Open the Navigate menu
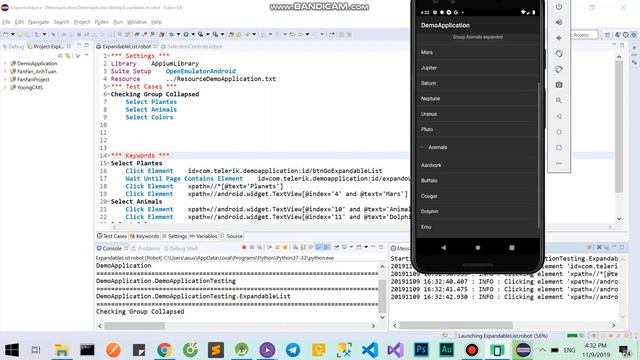The width and height of the screenshot is (640, 360). (38, 22)
